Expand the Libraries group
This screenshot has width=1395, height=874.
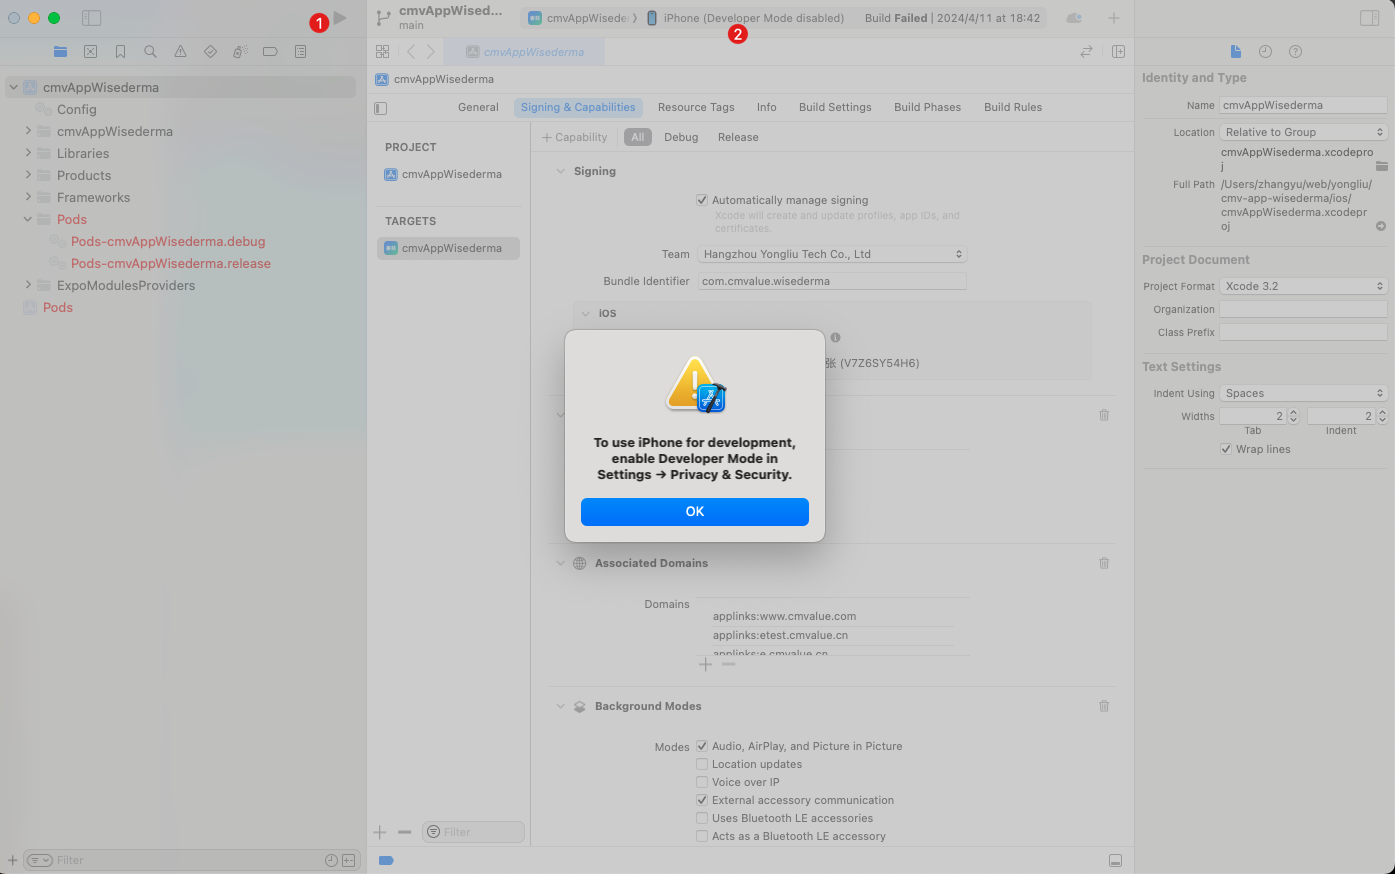[x=28, y=153]
